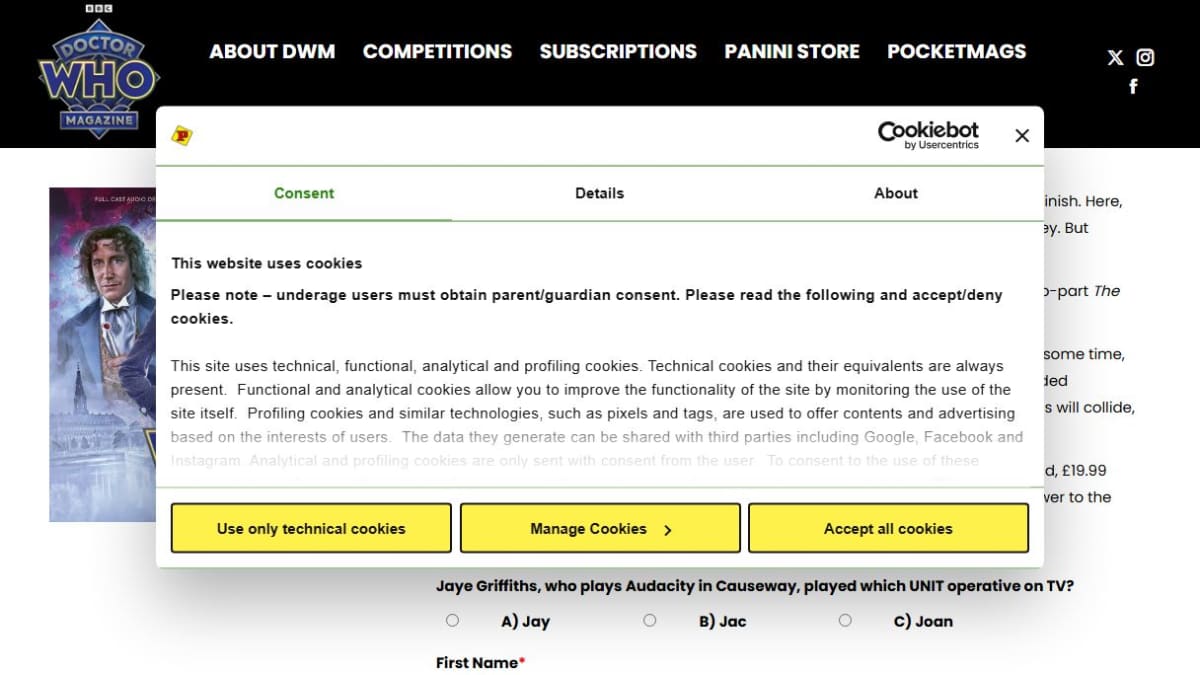Screen dimensions: 1200x675
Task: Close the cookie consent dialog
Action: coord(1022,136)
